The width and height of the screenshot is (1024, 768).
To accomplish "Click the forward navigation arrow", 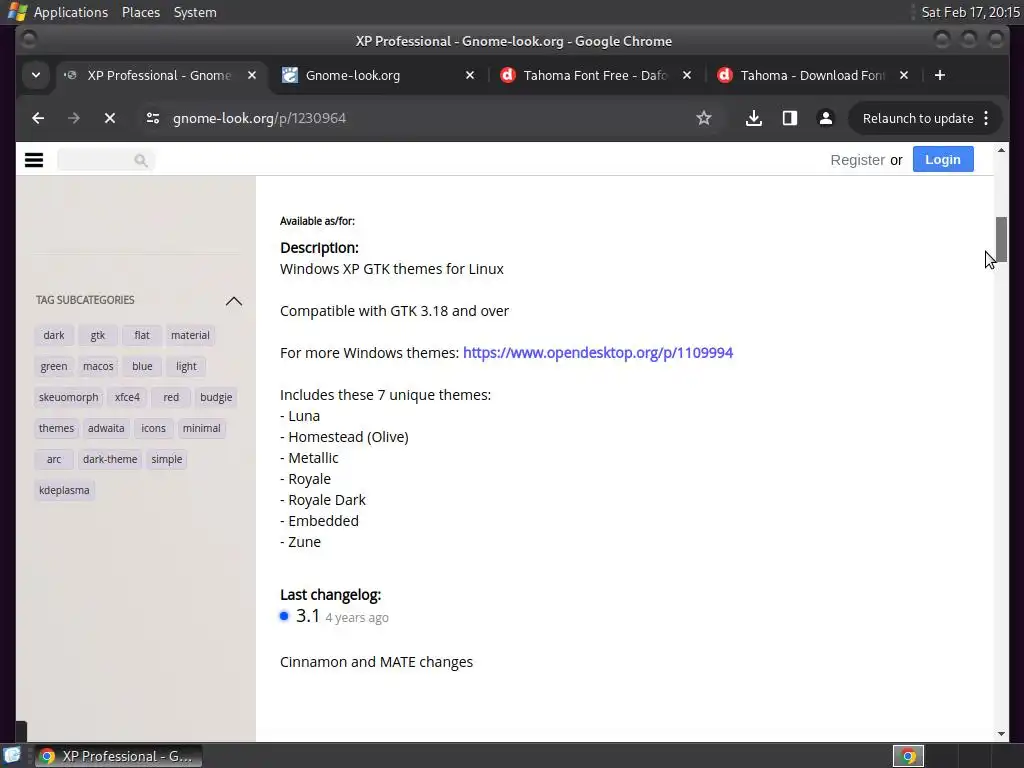I will 74,118.
